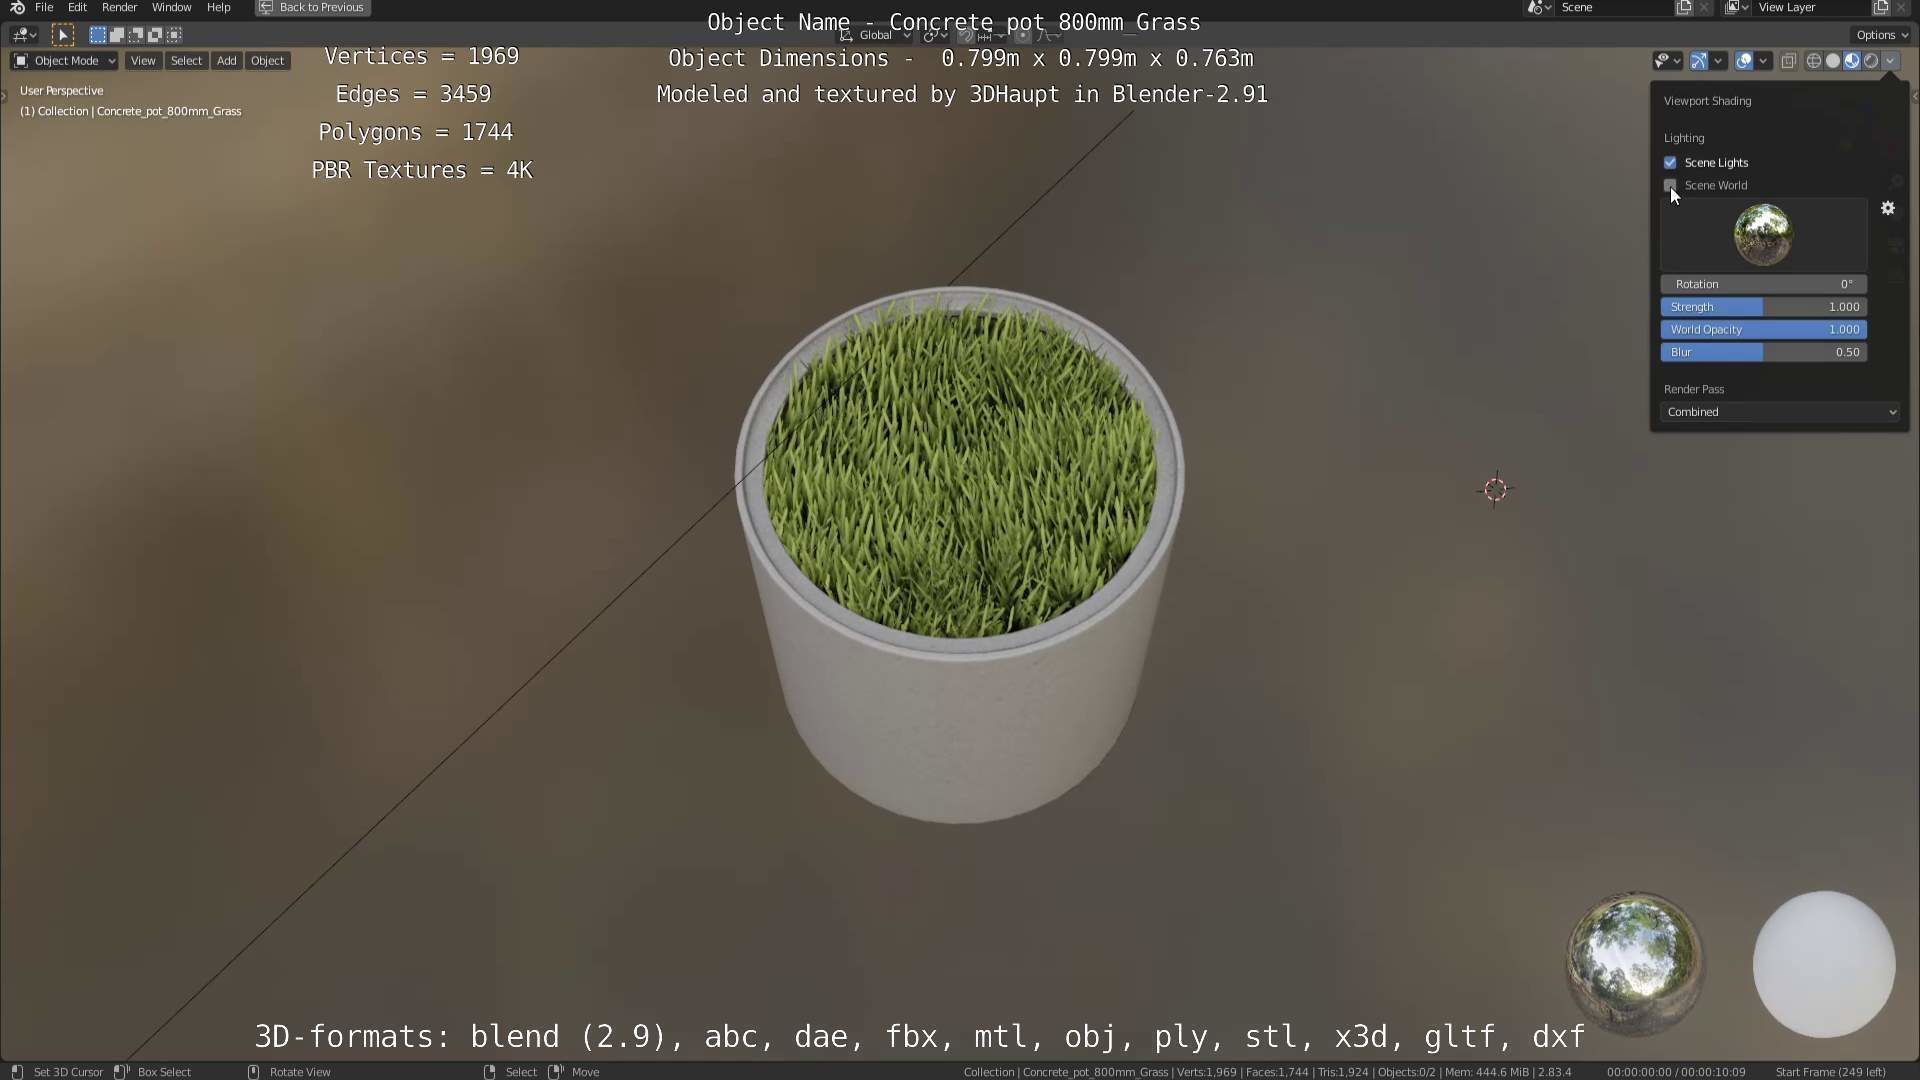Toggle X-ray mode

point(1789,61)
